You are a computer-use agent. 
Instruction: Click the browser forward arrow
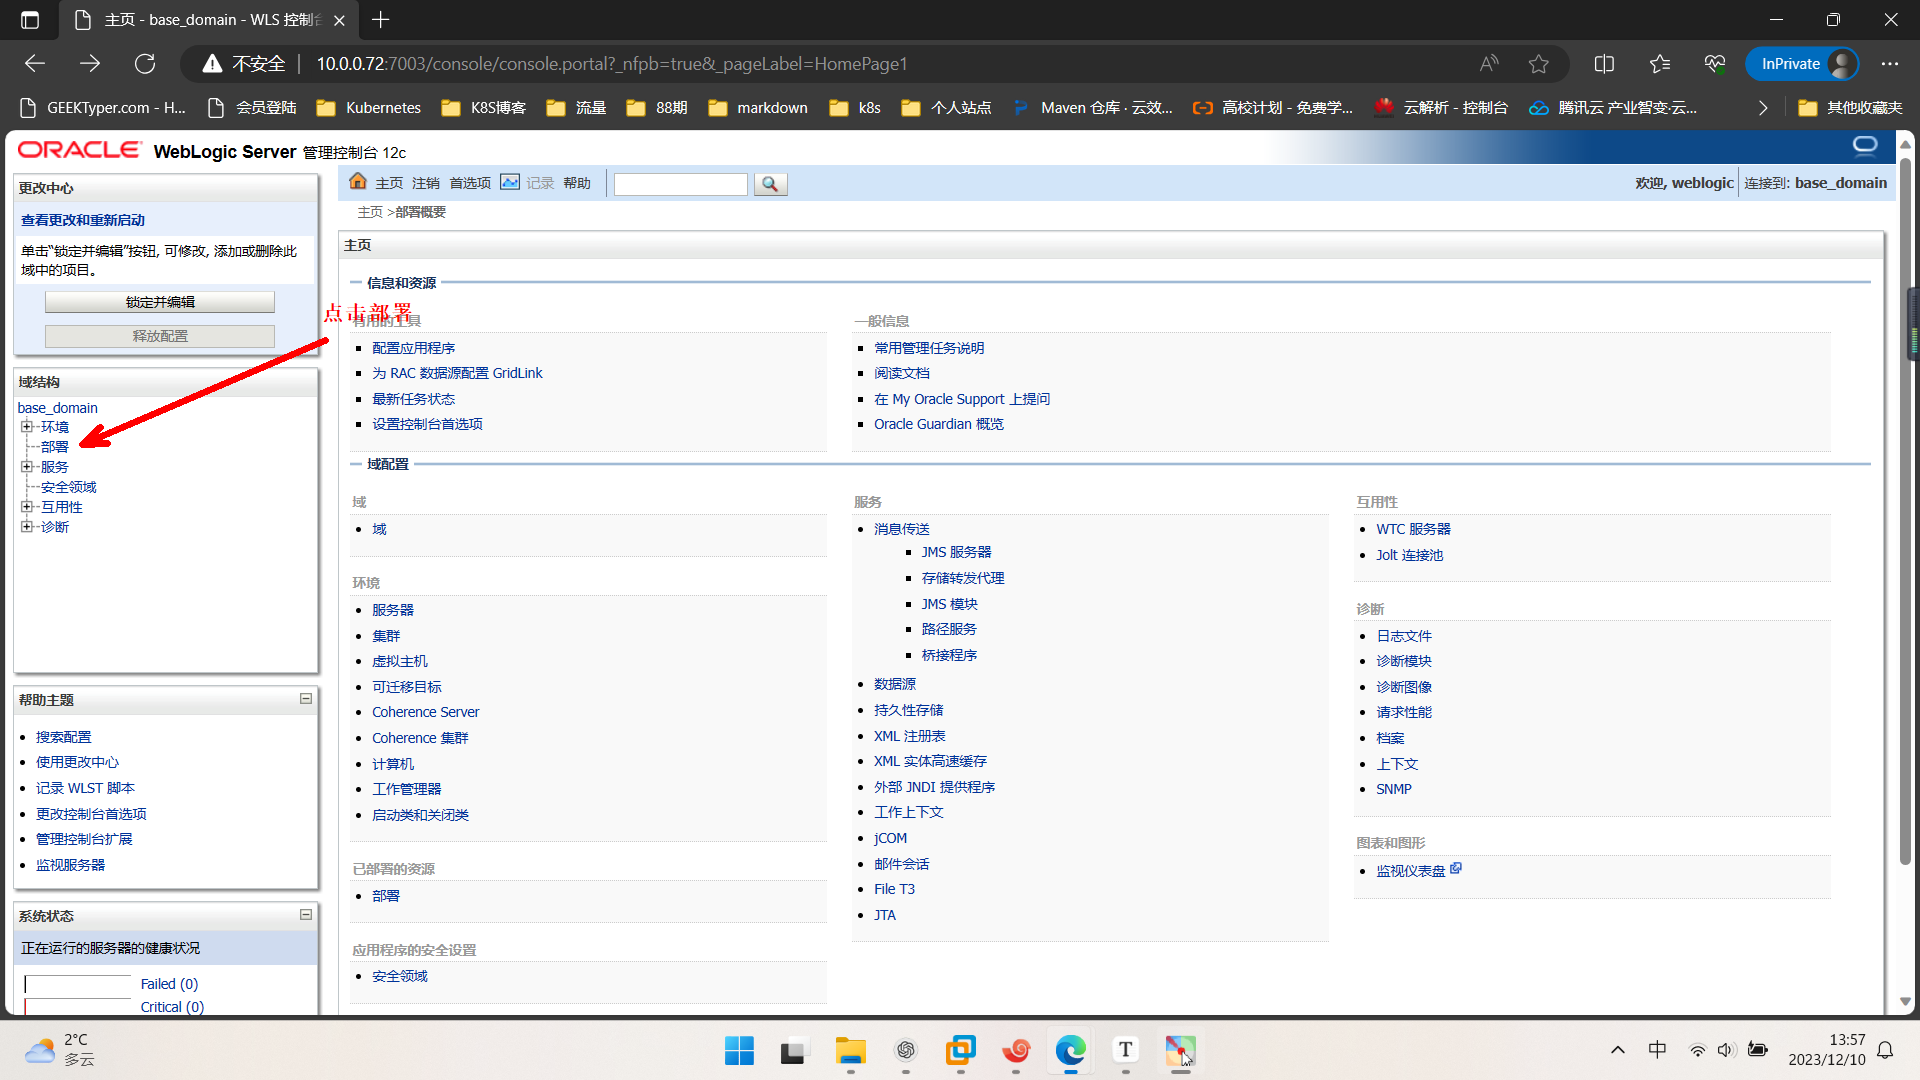pos(90,64)
